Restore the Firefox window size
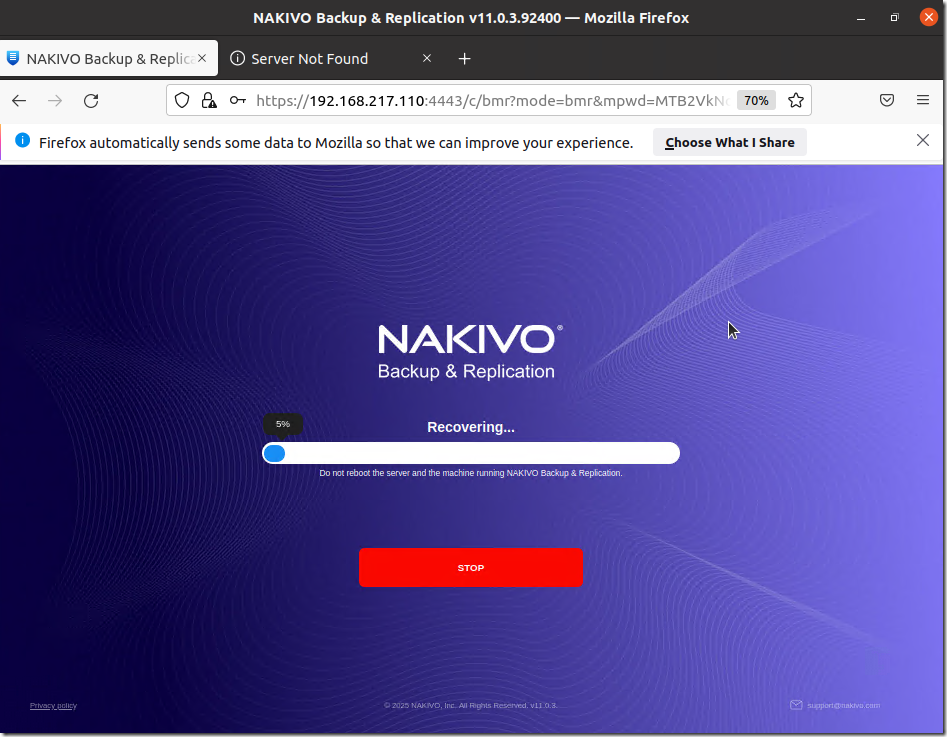This screenshot has height=737, width=947. [894, 18]
